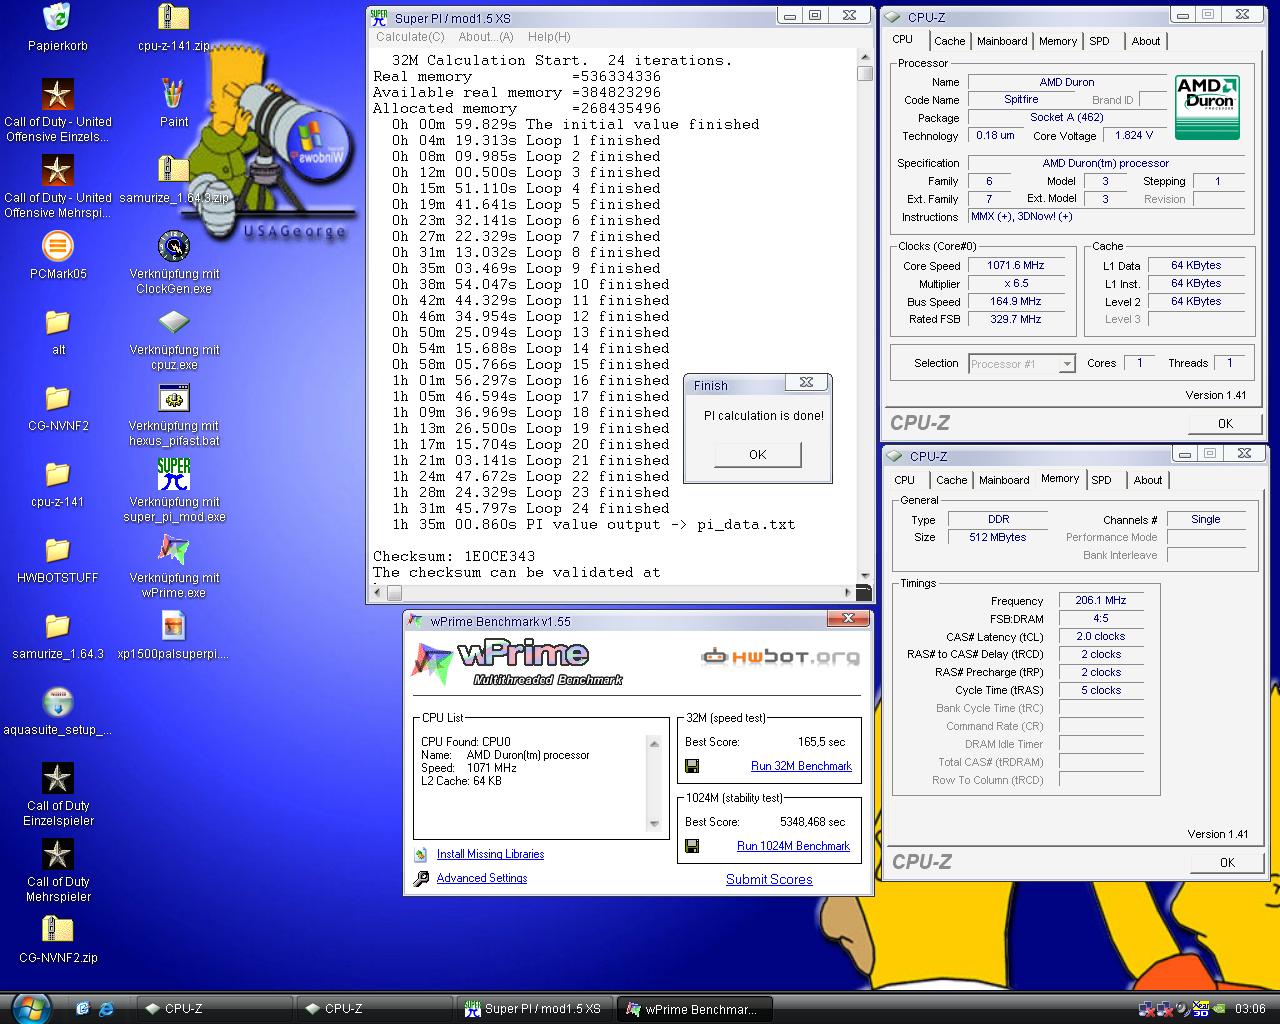
Task: Open the aquasuite_setup installer icon
Action: (57, 702)
